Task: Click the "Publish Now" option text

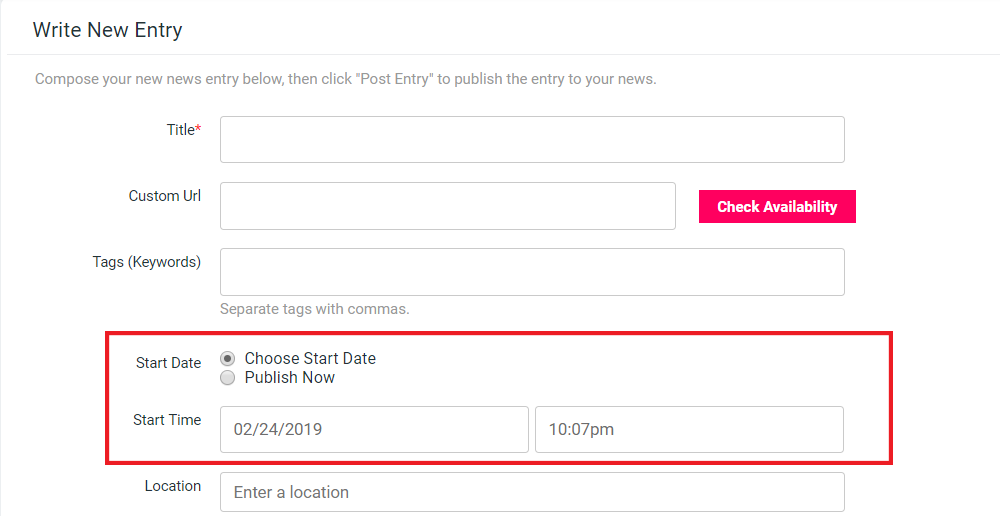Action: (x=290, y=377)
